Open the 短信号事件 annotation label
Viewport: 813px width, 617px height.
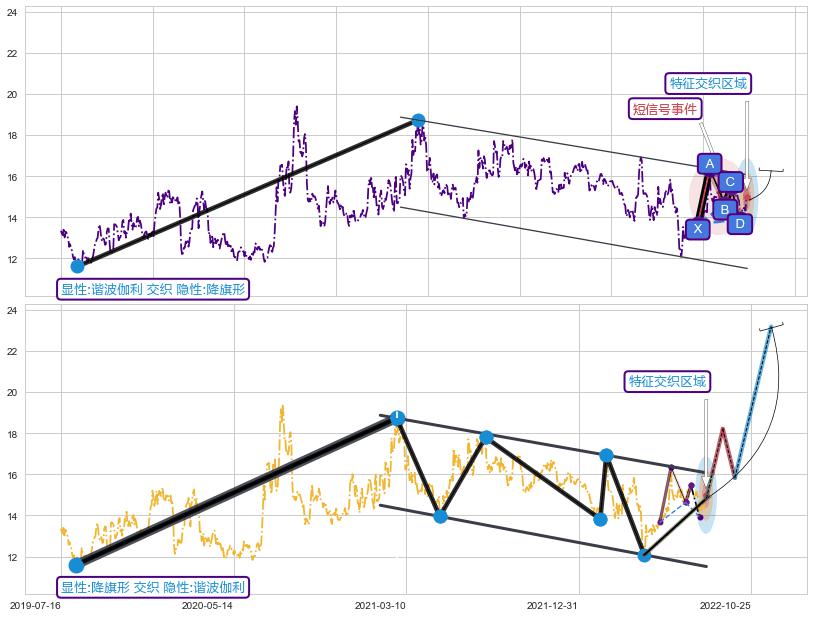pyautogui.click(x=665, y=109)
